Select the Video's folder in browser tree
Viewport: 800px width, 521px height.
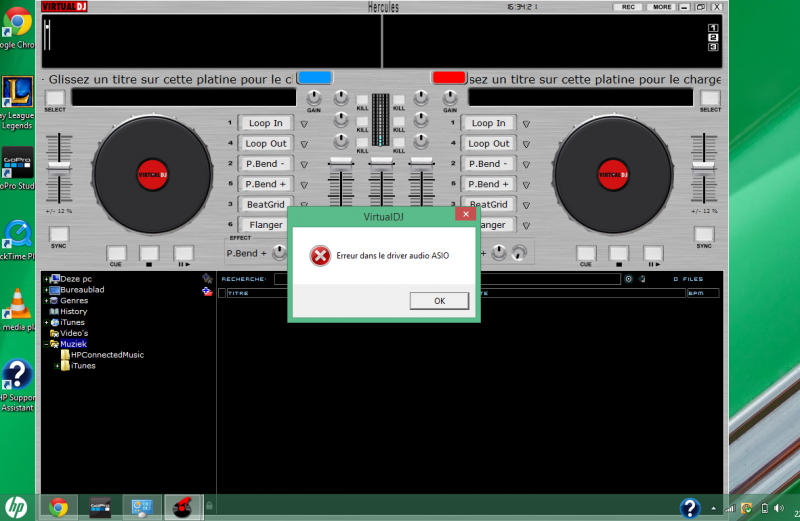(74, 333)
